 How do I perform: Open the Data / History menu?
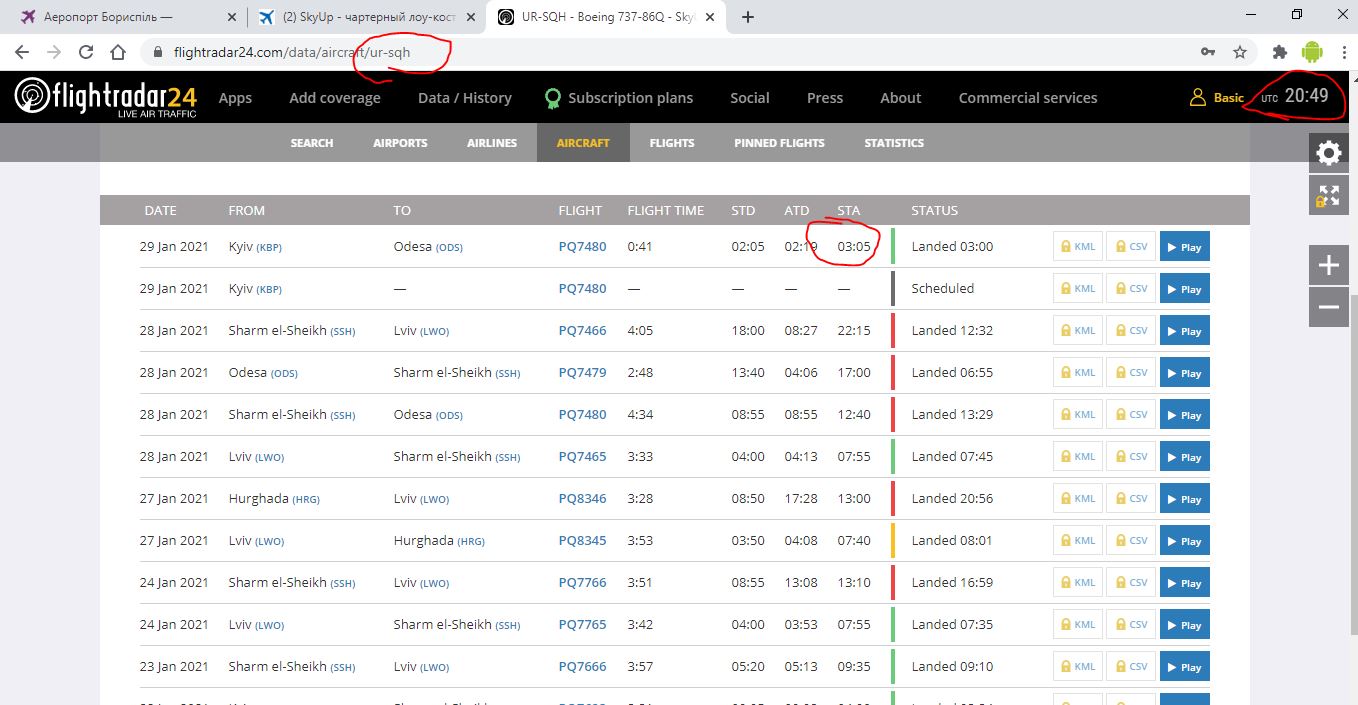tap(464, 98)
